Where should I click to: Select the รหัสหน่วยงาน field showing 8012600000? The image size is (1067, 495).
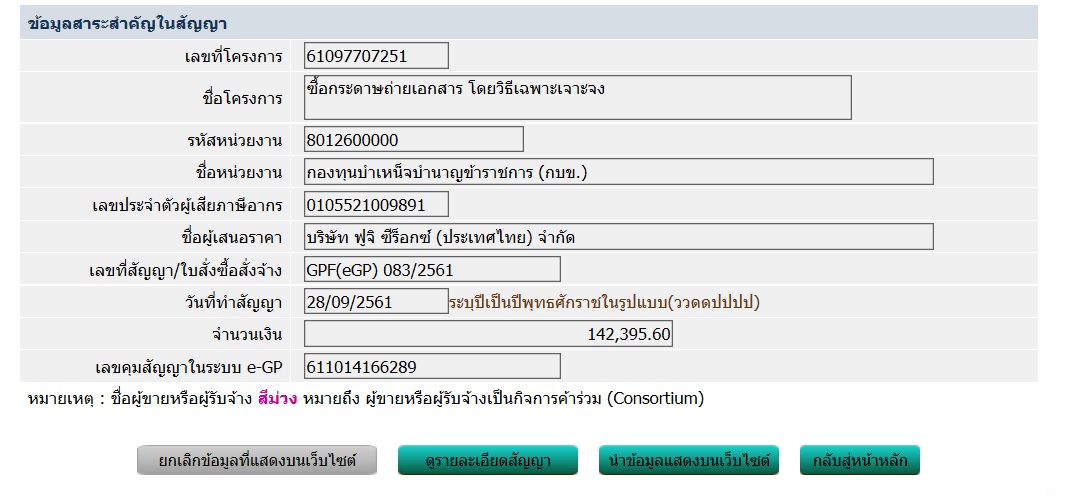tap(413, 140)
